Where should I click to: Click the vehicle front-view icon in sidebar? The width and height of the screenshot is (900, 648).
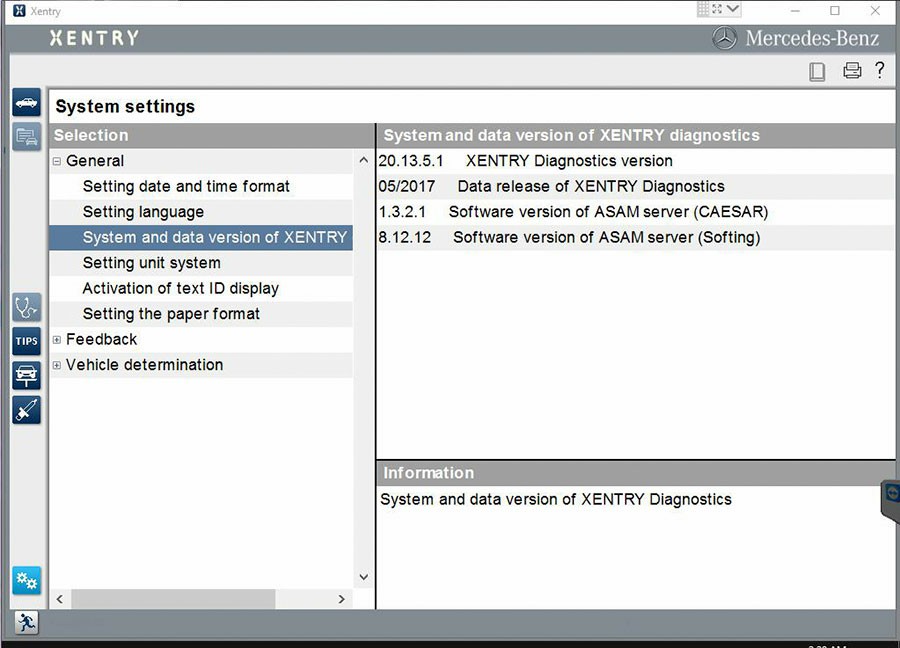pos(27,375)
